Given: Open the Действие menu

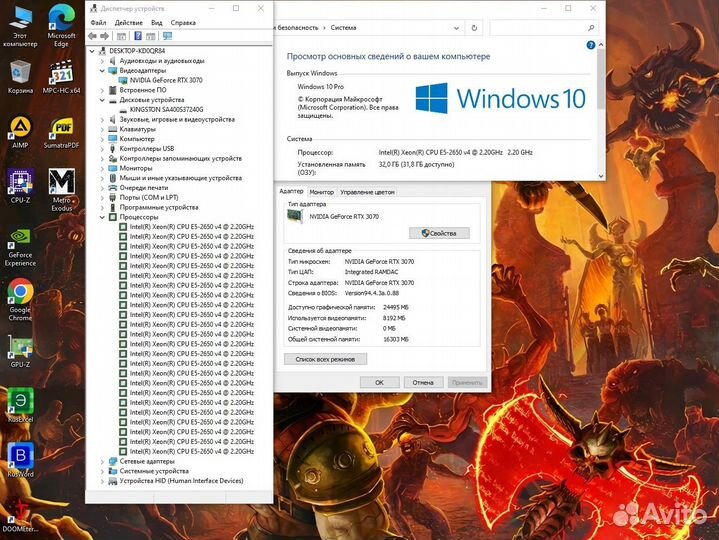Looking at the screenshot, I should coord(128,22).
